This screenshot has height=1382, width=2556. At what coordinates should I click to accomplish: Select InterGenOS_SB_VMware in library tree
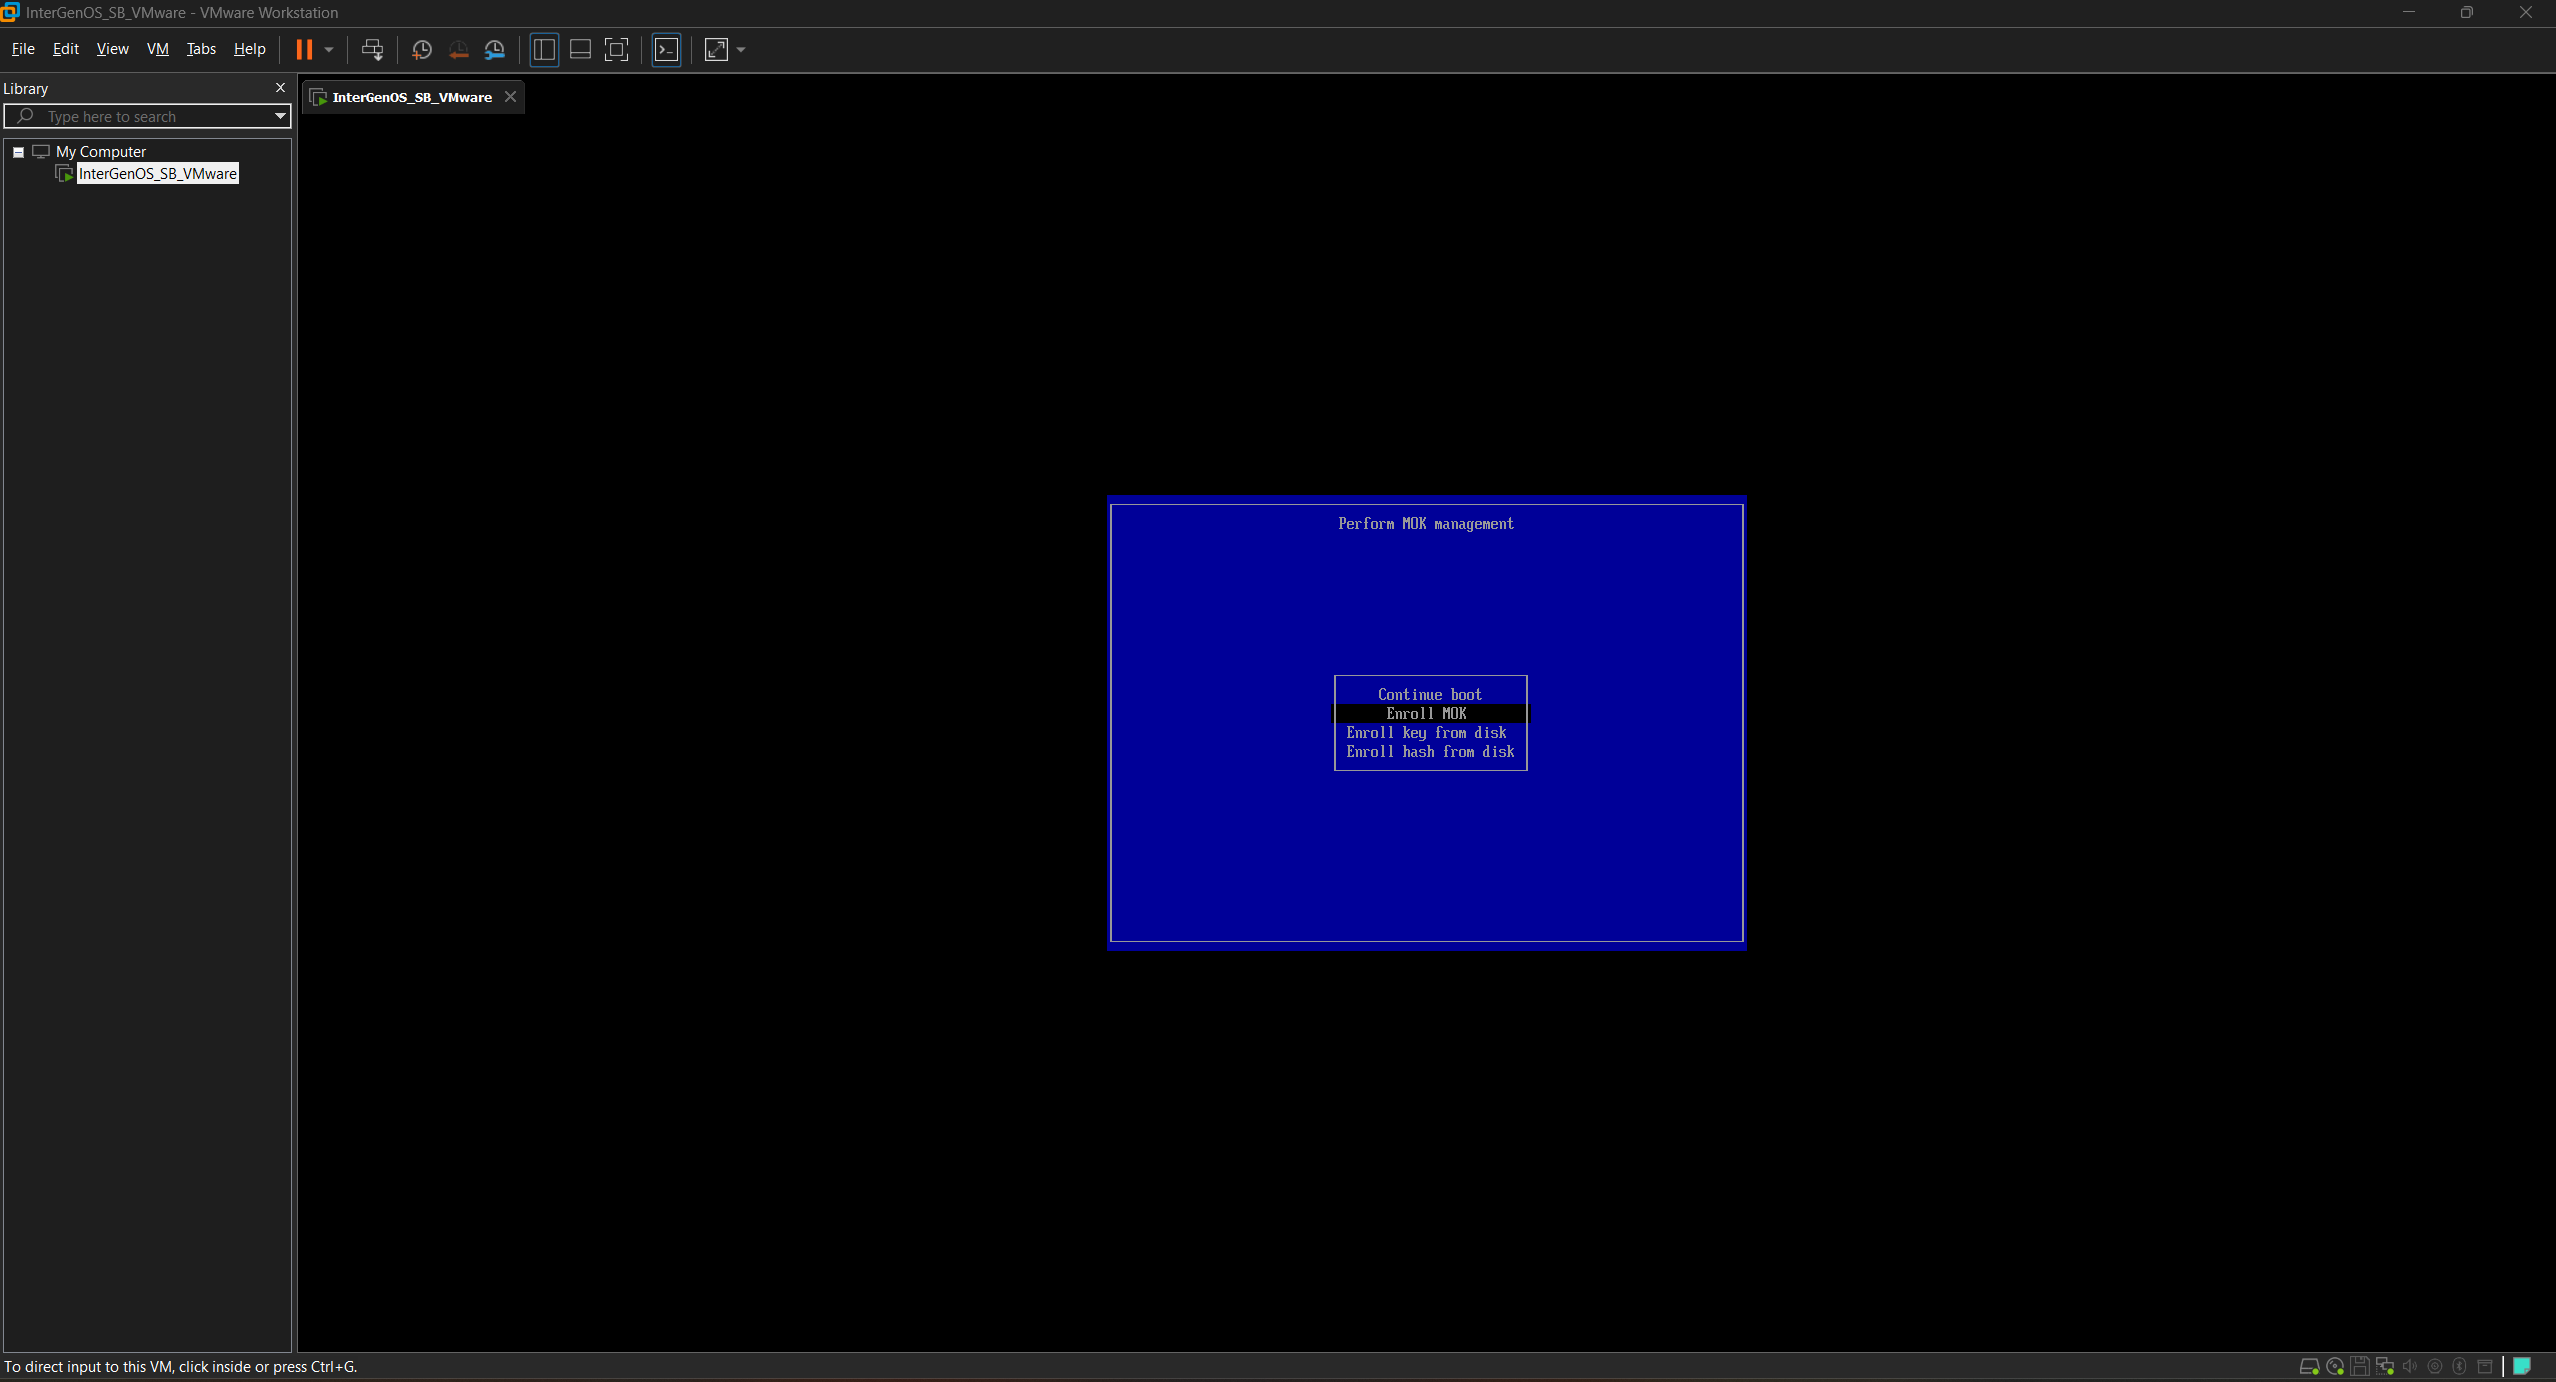(x=158, y=174)
